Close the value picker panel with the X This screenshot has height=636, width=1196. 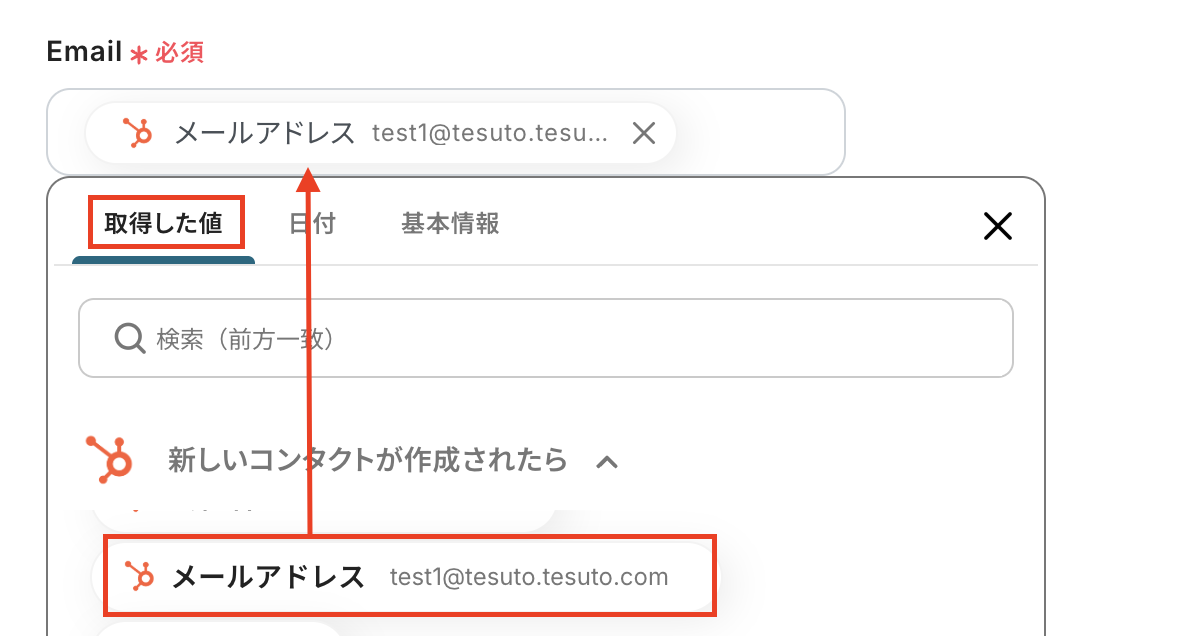[997, 226]
